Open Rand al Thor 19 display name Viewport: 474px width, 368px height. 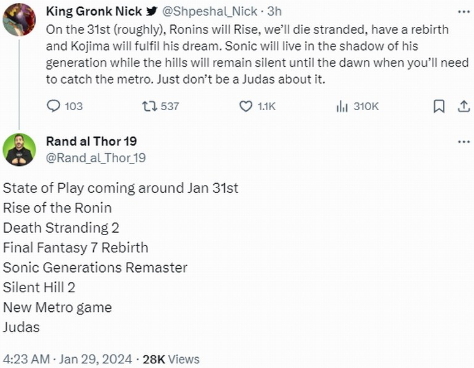point(91,141)
